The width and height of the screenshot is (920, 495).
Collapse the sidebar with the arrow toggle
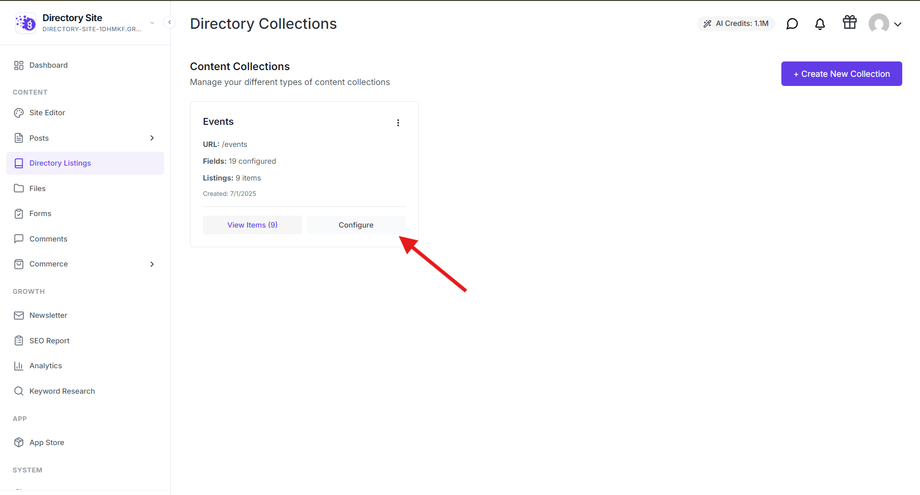tap(170, 22)
